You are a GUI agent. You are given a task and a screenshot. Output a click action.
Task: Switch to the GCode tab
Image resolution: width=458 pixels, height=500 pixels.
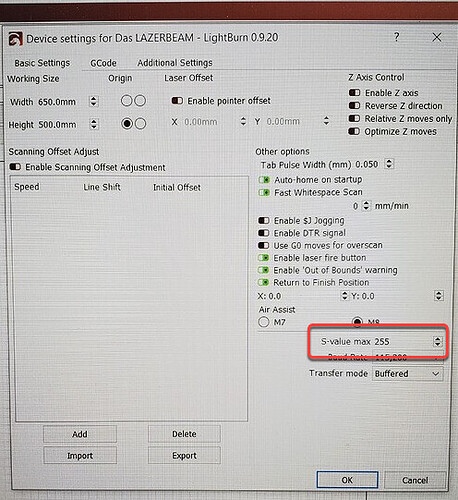pos(103,63)
